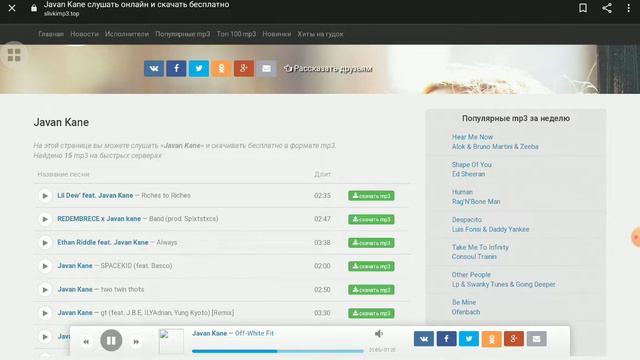
Task: Open the Главная menu item
Action: [x=51, y=34]
